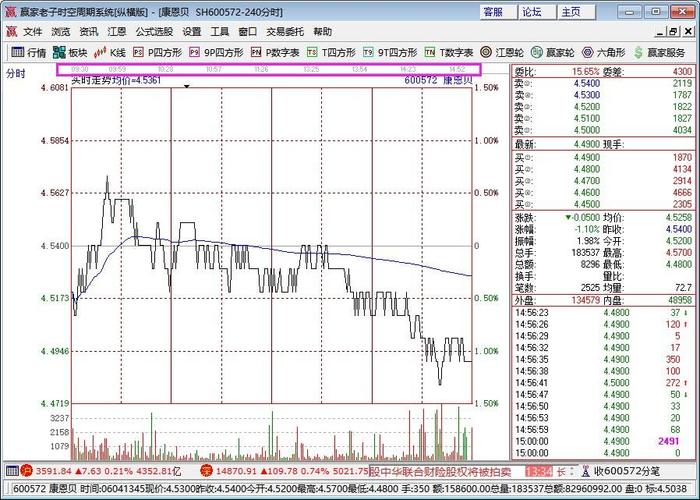Click the Shenzhen index 14870.91 ticker text
This screenshot has width=700, height=500.
pos(236,471)
